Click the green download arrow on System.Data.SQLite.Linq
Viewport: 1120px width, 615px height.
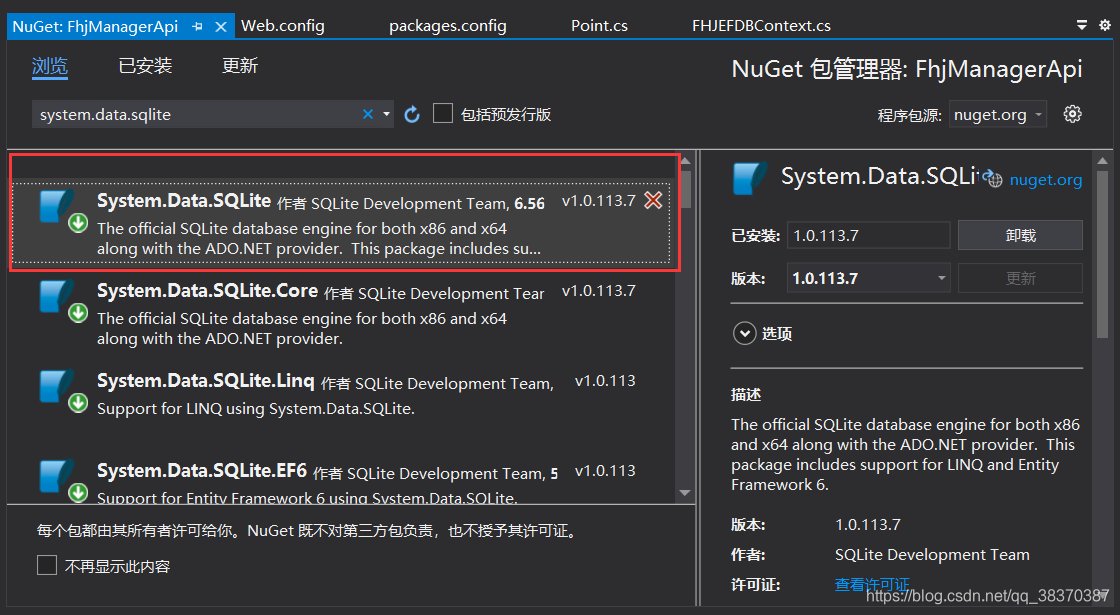(x=78, y=401)
